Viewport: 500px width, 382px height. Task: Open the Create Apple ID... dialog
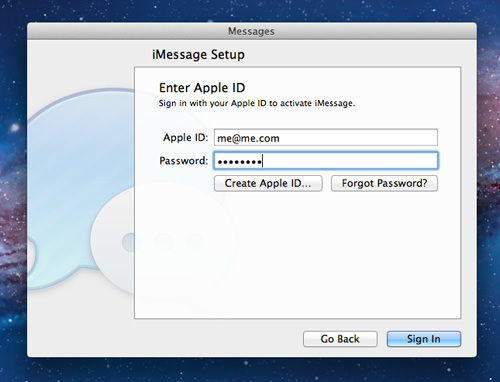point(268,183)
